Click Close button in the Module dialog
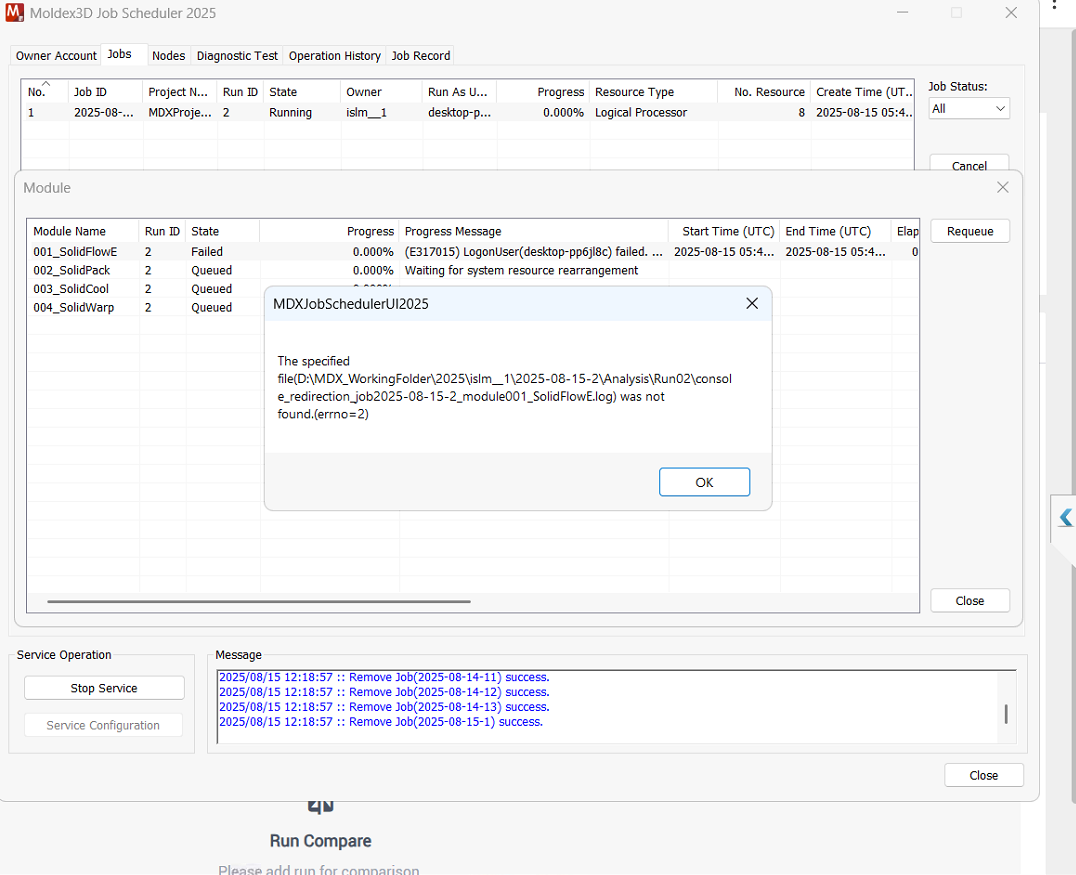1076x875 pixels. coord(970,600)
